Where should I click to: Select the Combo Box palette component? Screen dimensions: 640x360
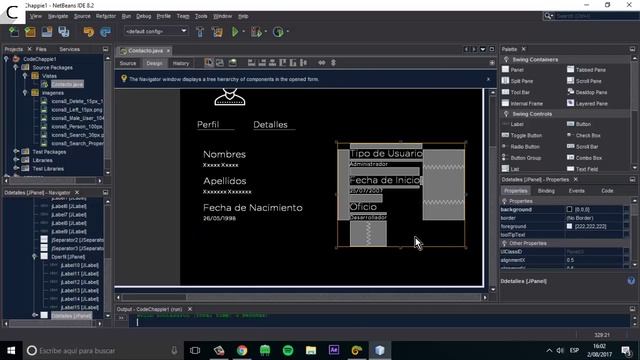click(x=584, y=158)
